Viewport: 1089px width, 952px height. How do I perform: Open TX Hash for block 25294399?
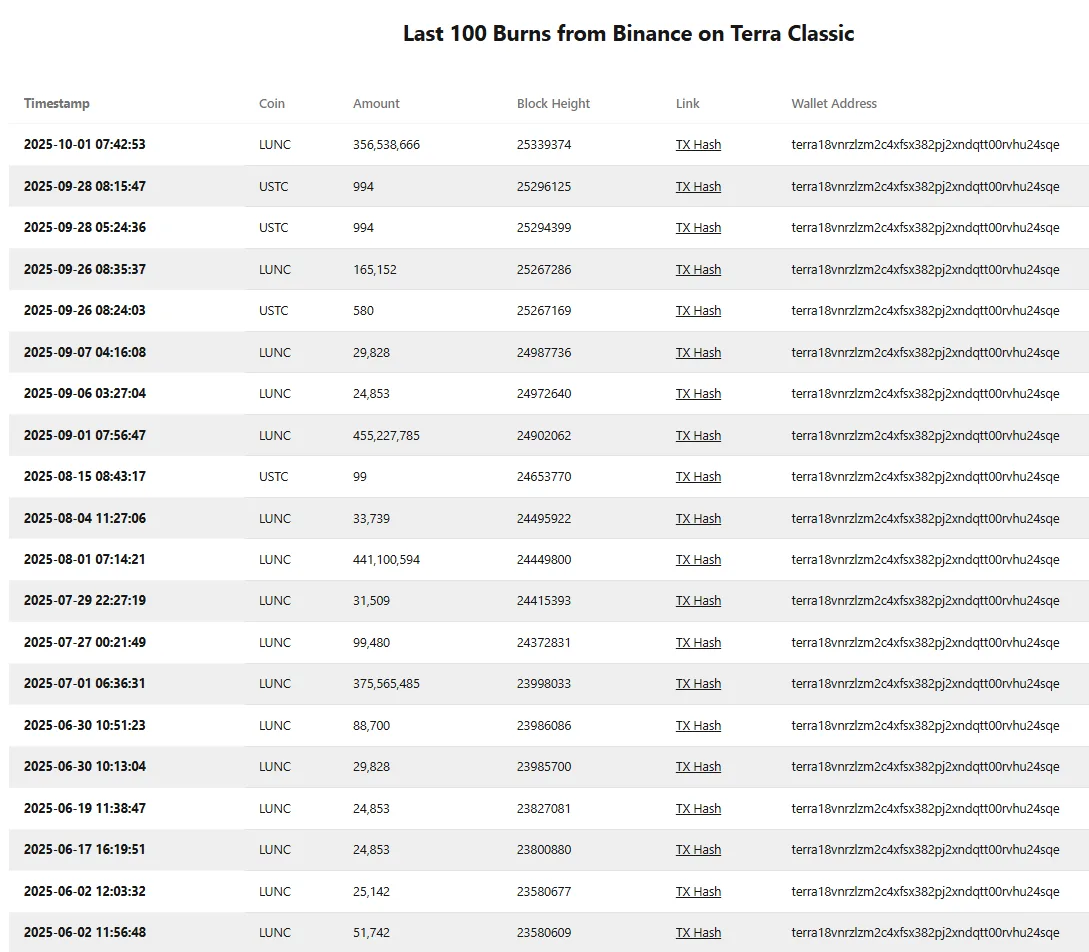(698, 228)
